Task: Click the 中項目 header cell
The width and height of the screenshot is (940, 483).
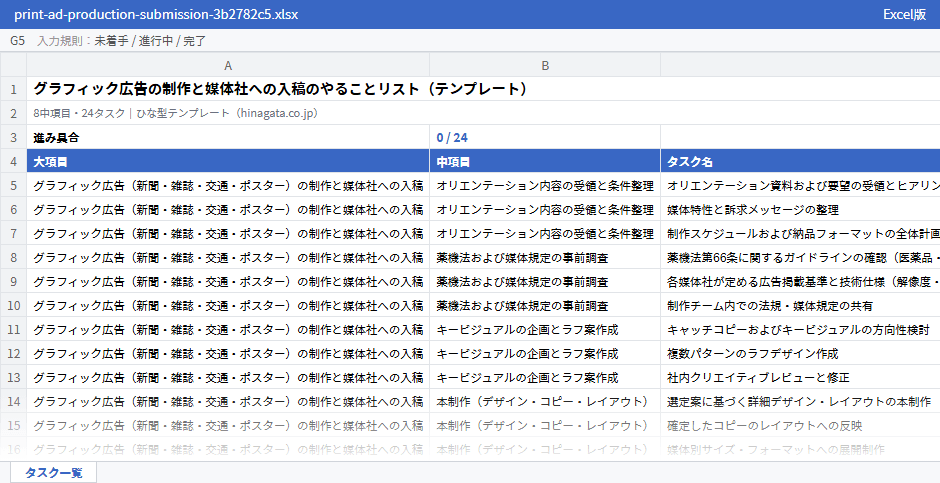Action: pos(545,161)
